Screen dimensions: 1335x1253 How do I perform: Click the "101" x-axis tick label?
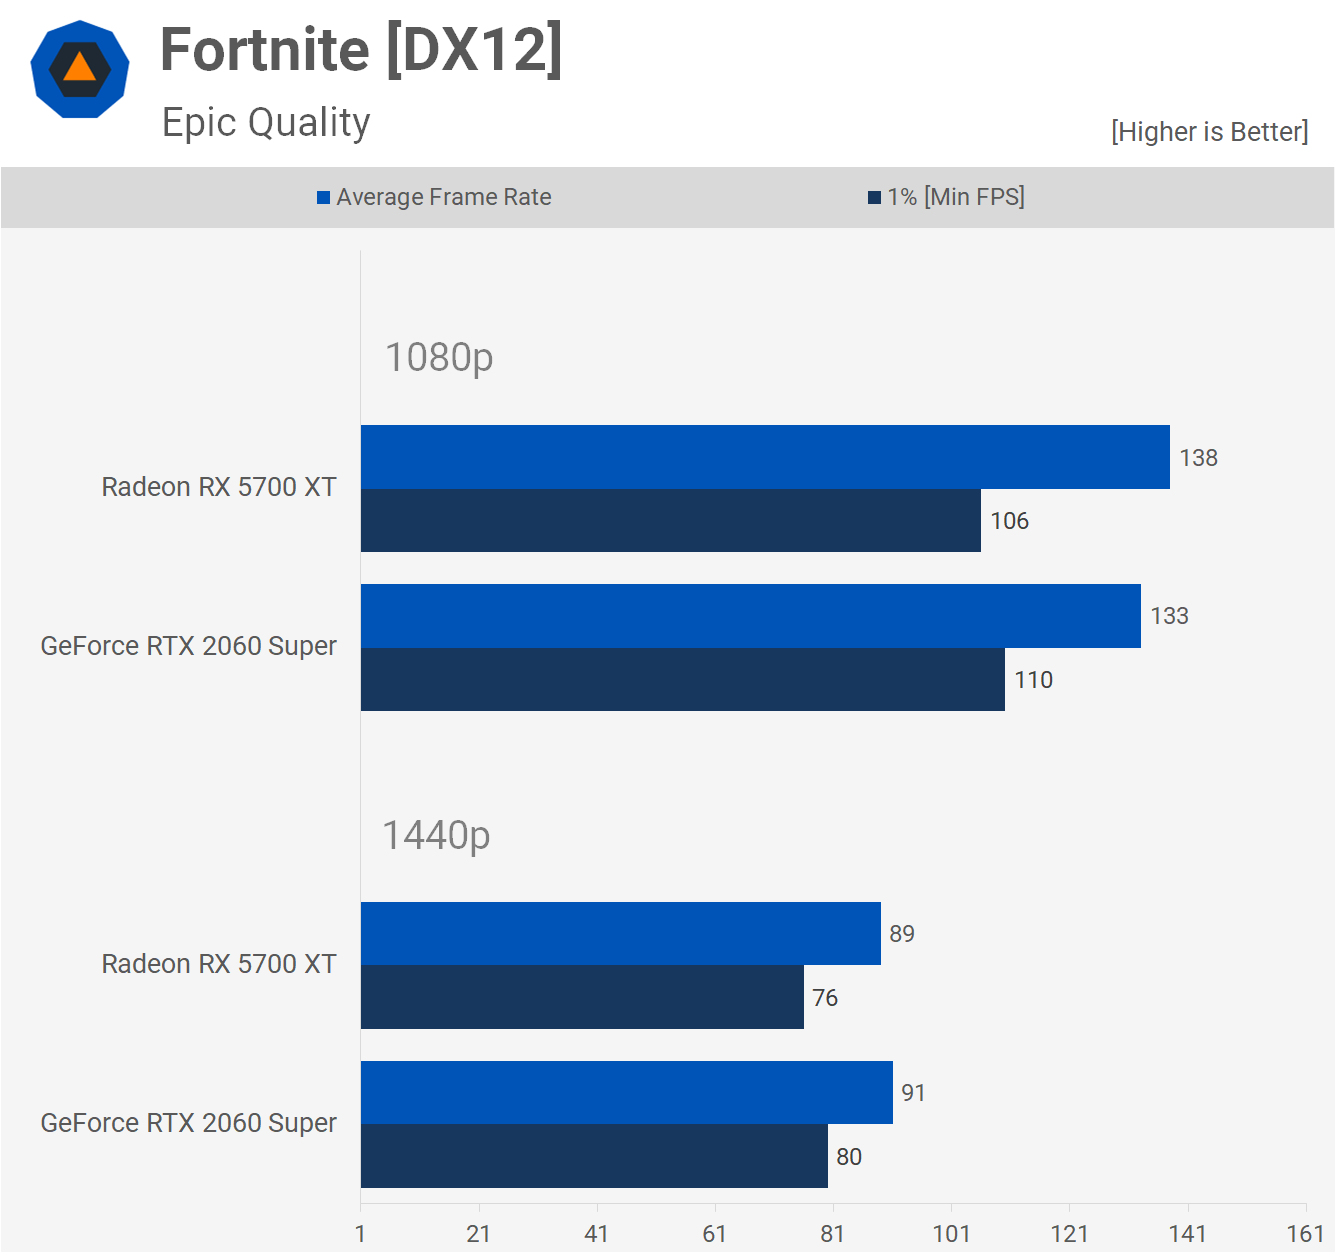point(951,1234)
